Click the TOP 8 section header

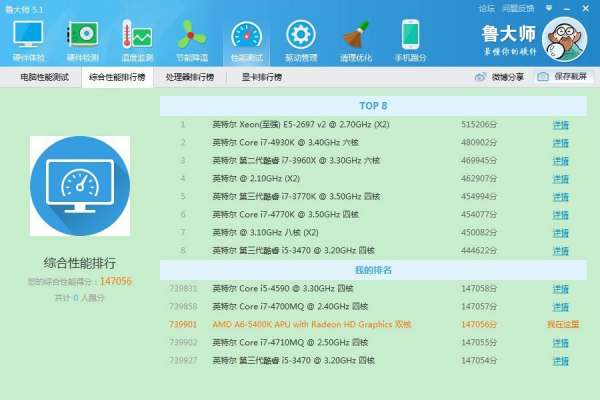click(x=373, y=106)
